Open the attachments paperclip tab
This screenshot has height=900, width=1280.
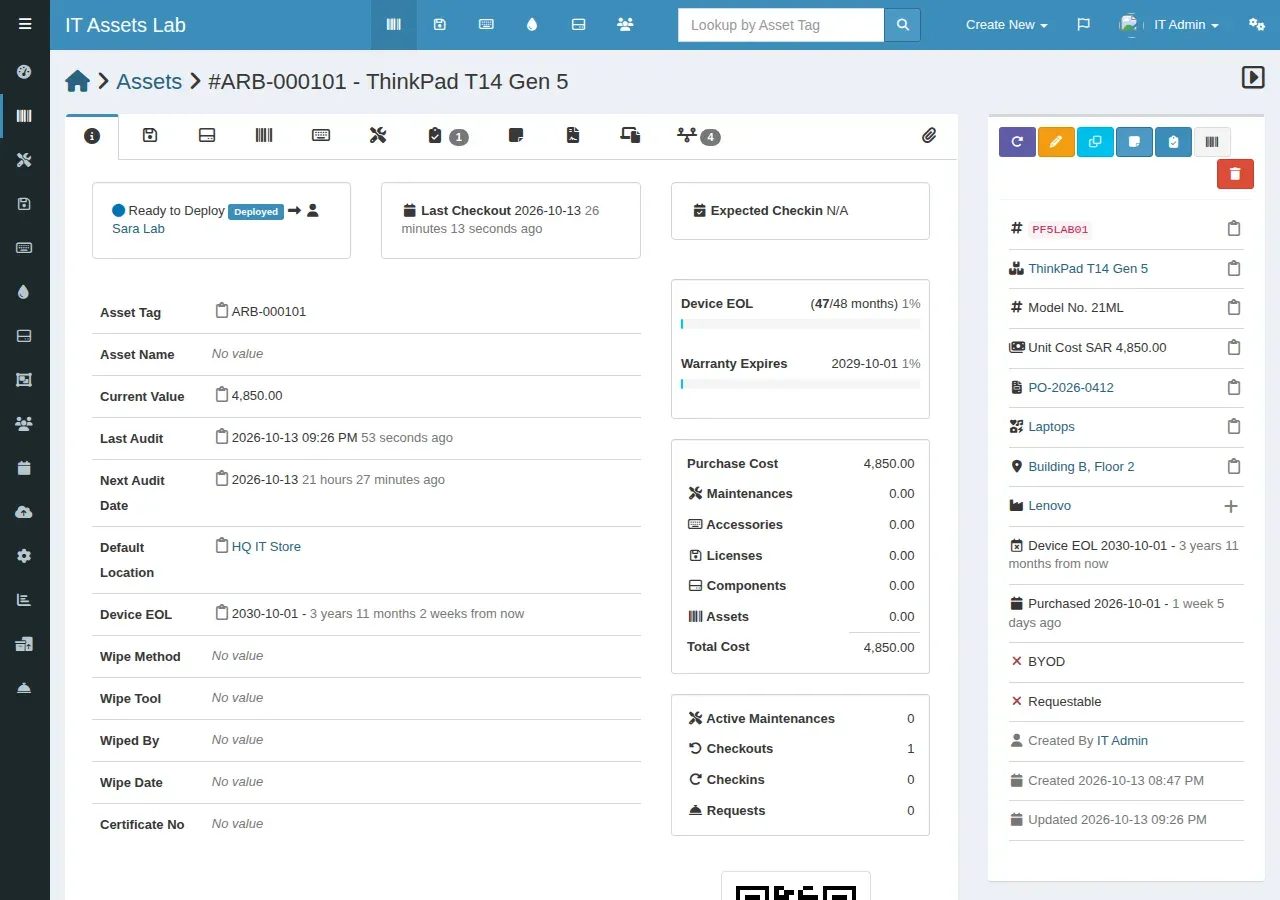(x=929, y=136)
